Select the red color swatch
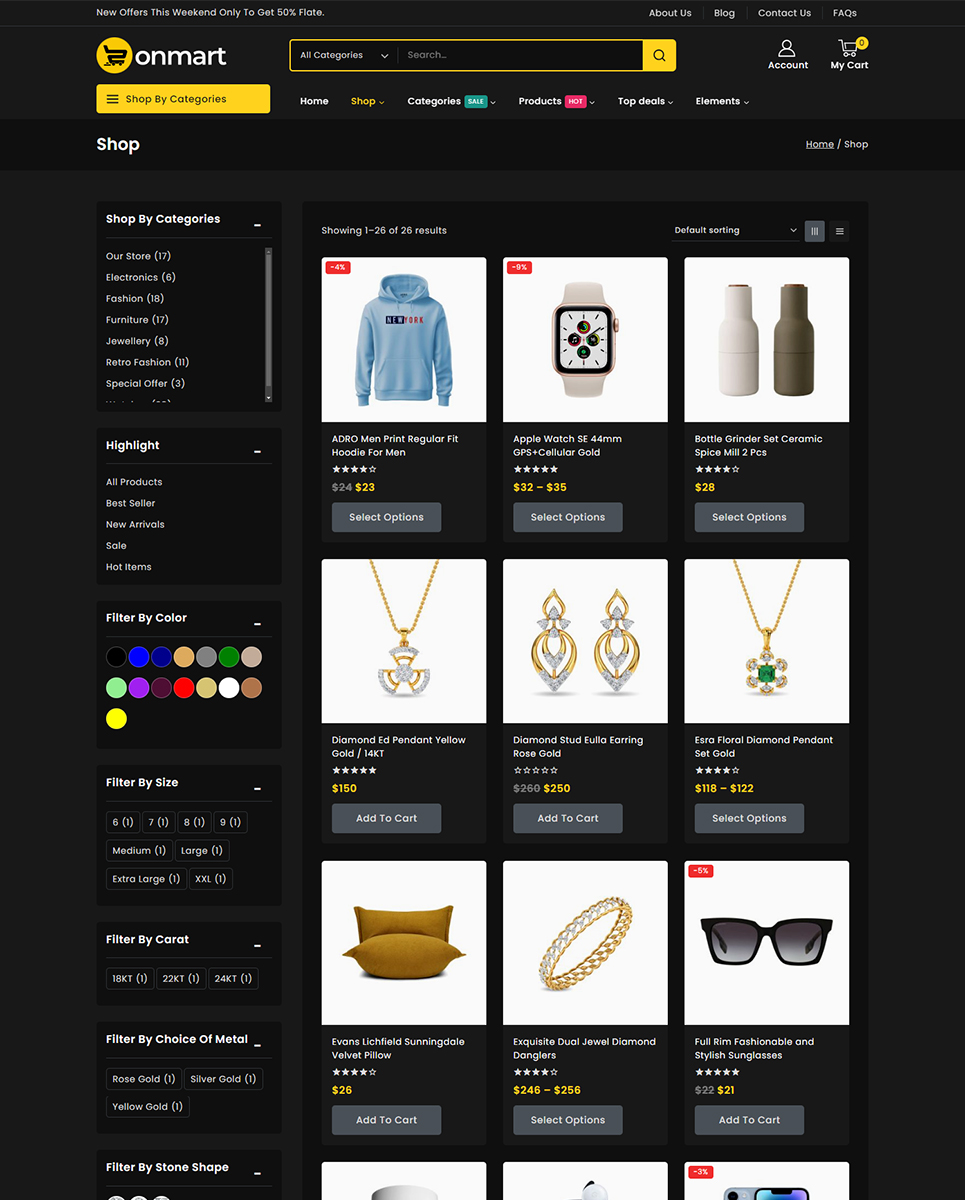This screenshot has height=1200, width=965. click(184, 688)
